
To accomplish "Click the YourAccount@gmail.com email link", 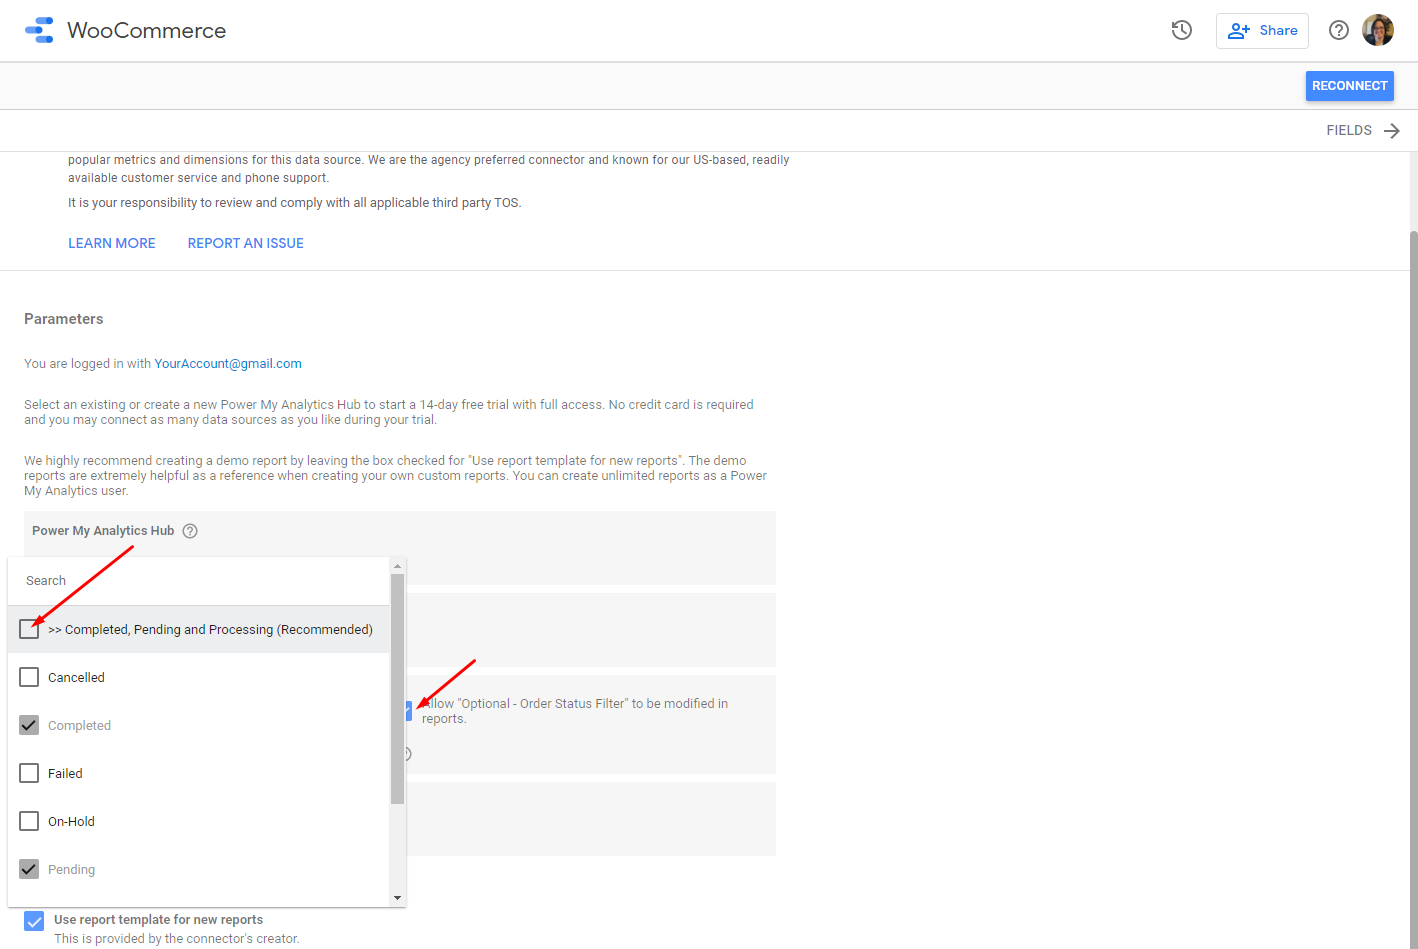I will click(228, 364).
